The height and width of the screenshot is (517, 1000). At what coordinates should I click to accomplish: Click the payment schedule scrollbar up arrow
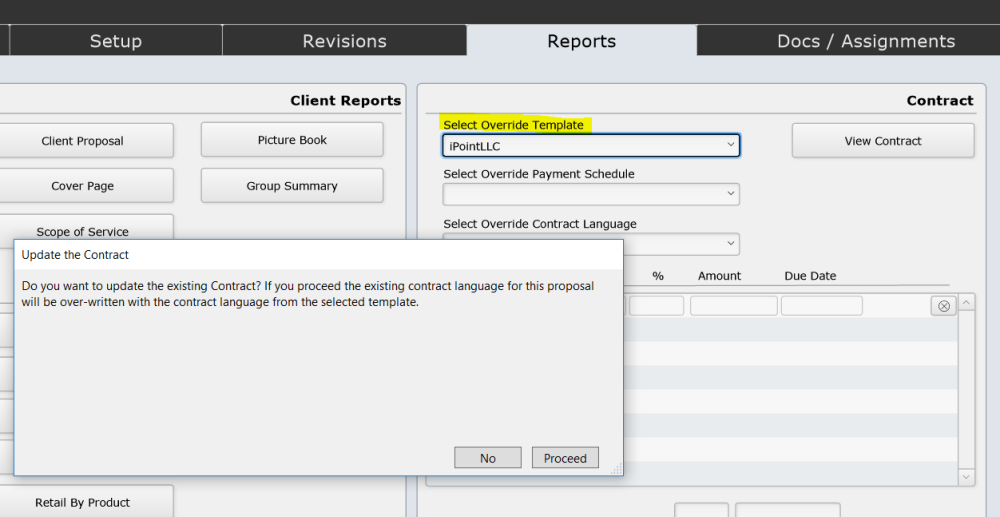tap(966, 302)
